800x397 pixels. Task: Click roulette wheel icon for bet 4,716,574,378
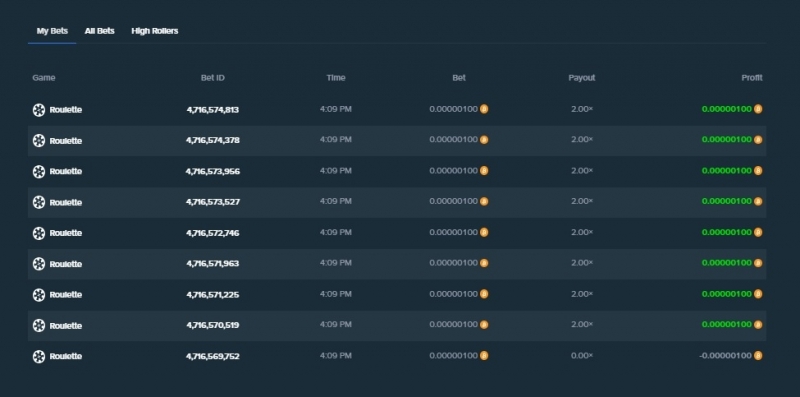[x=39, y=140]
